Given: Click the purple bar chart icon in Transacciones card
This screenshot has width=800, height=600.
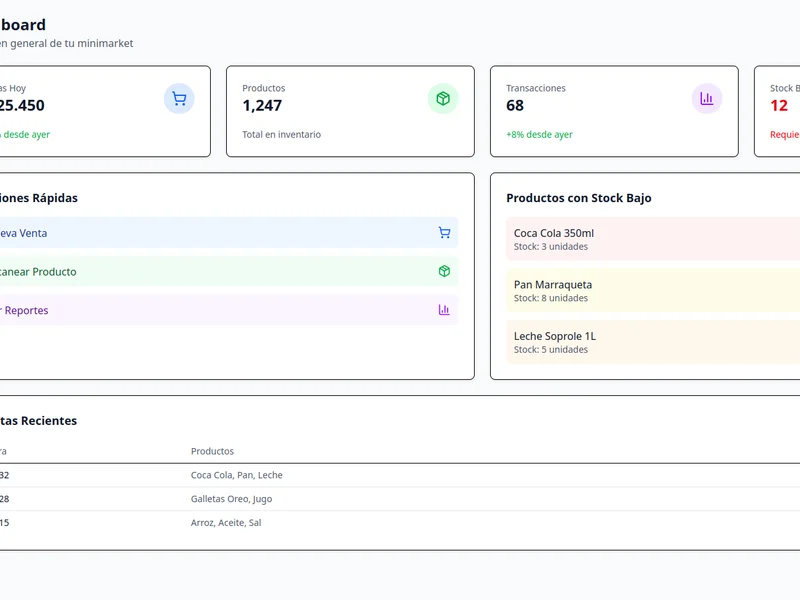Looking at the screenshot, I should [x=707, y=99].
